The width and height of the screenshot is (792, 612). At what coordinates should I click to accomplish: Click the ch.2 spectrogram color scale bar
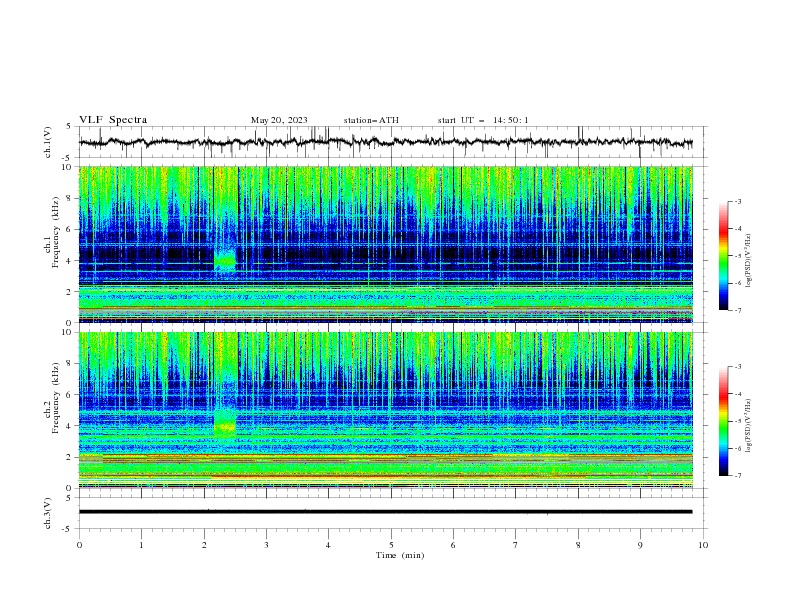click(x=723, y=421)
